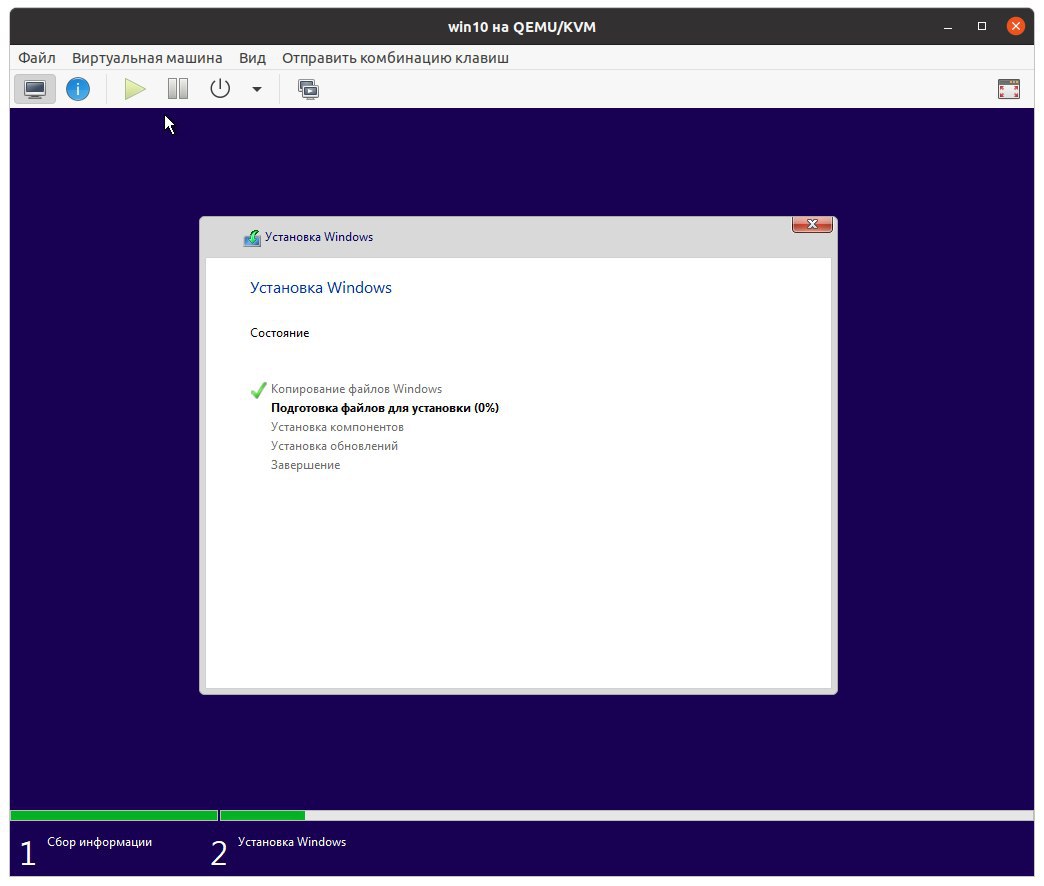Screen dimensions: 1044x886
Task: Open Отправить комбинацию клавиш menu
Action: click(395, 58)
